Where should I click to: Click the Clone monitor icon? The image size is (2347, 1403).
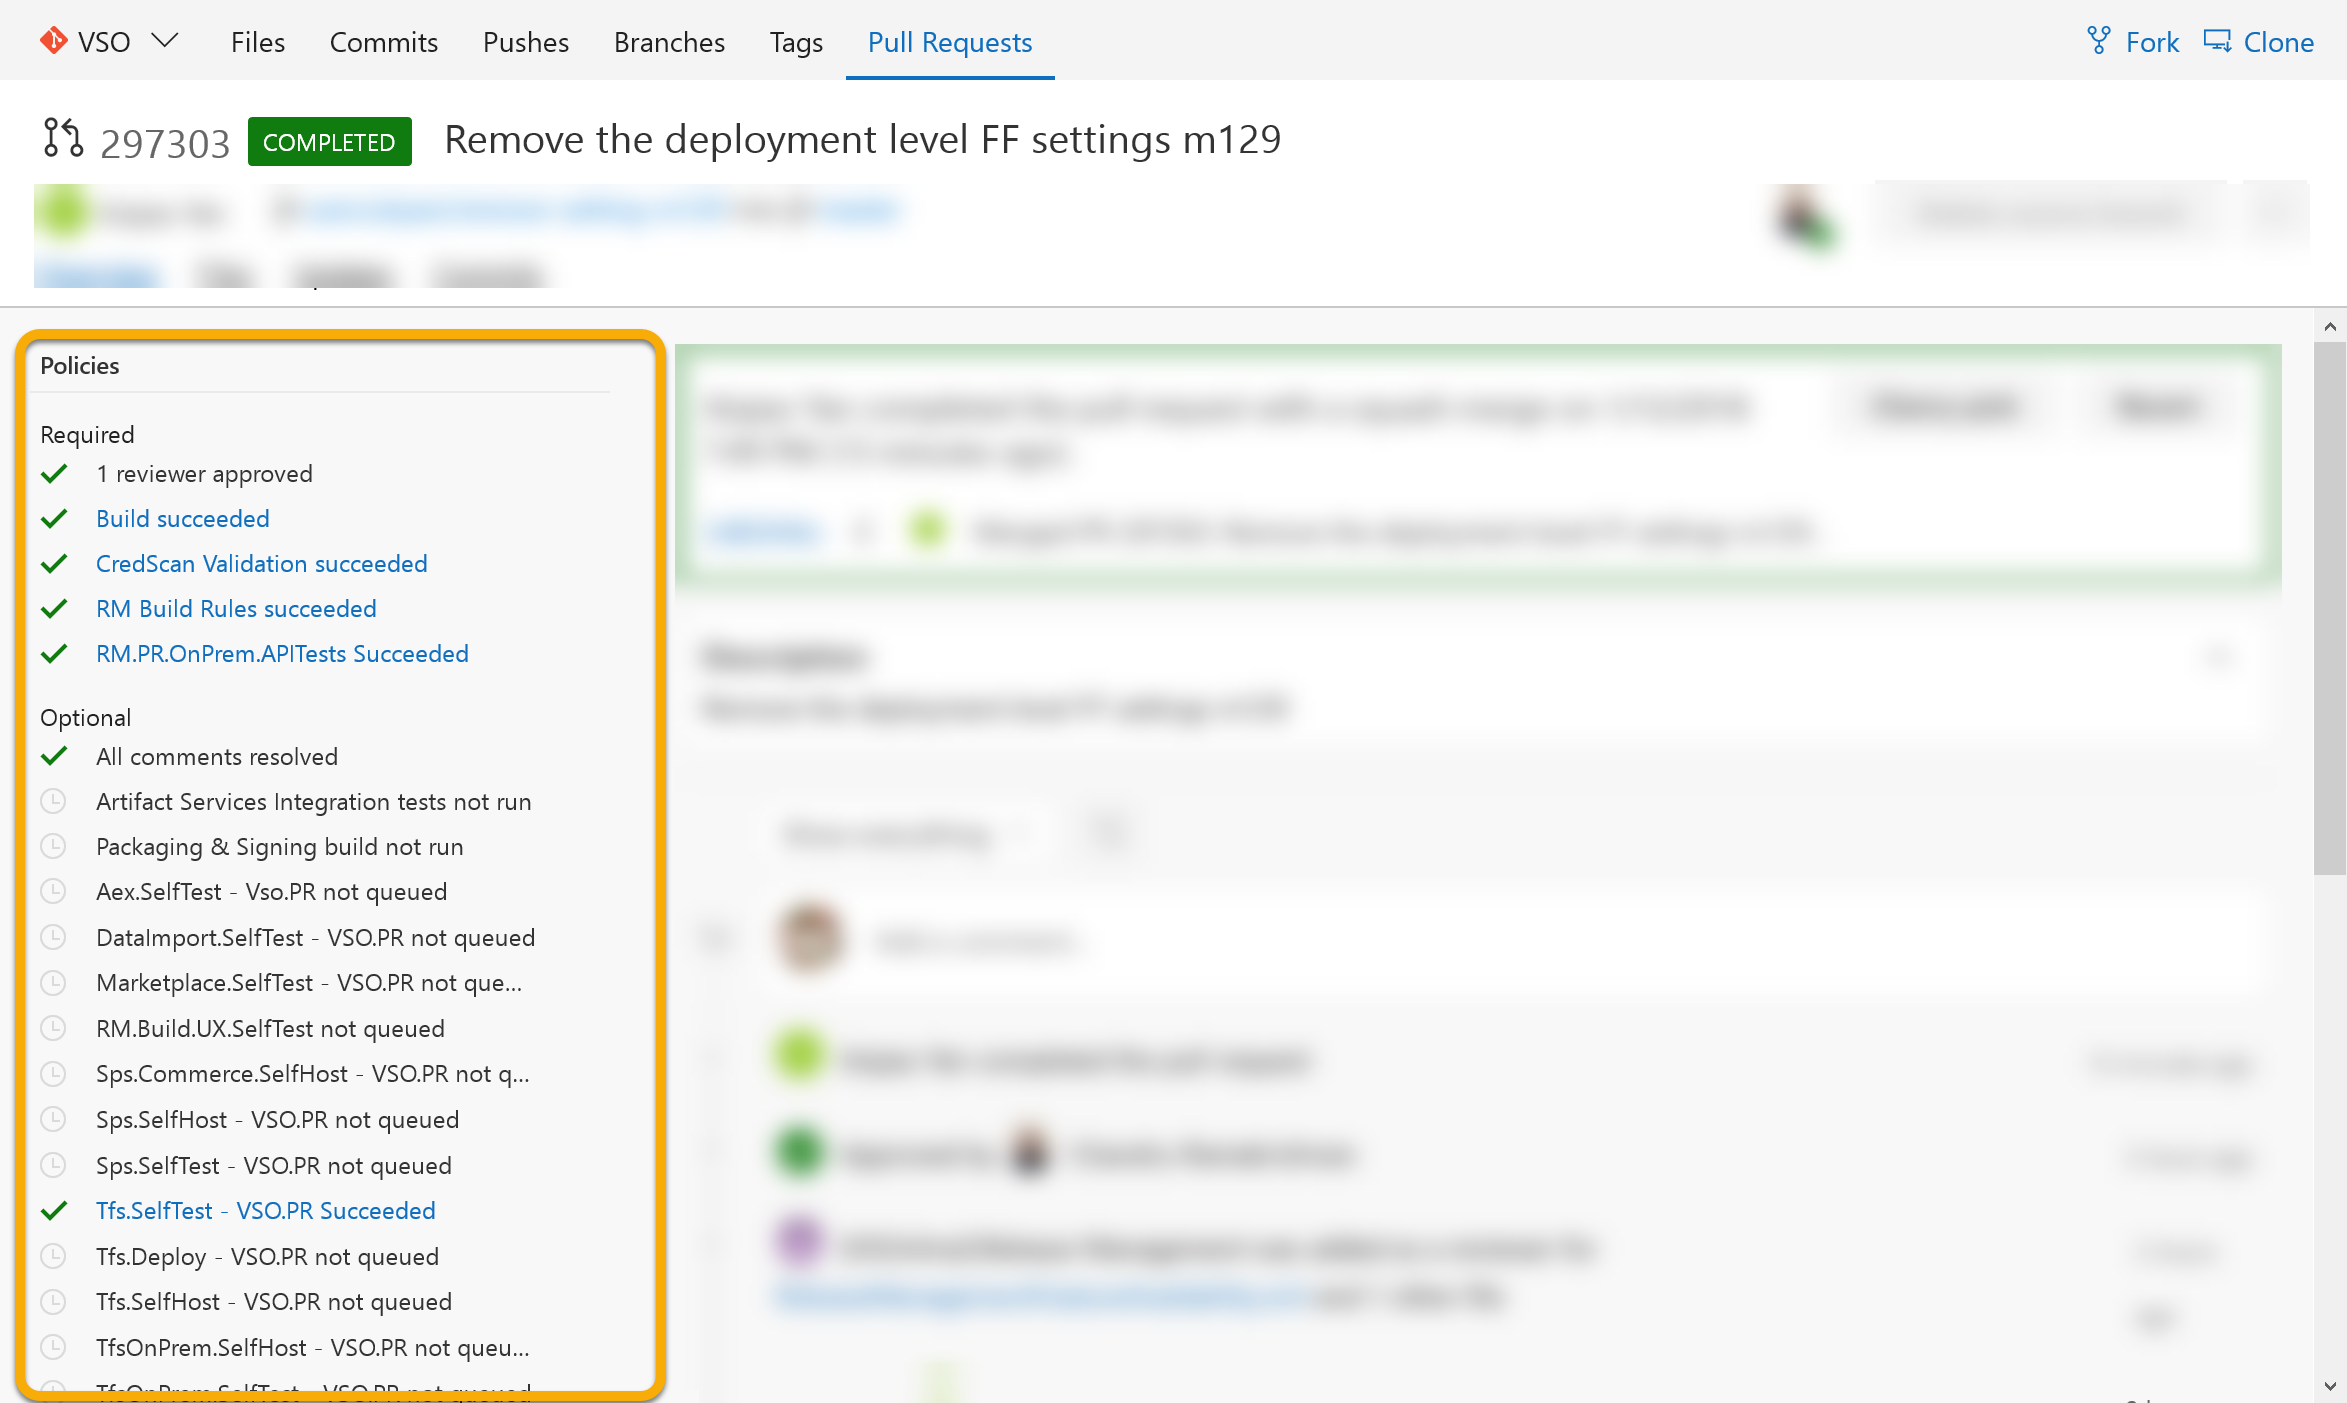[2217, 41]
